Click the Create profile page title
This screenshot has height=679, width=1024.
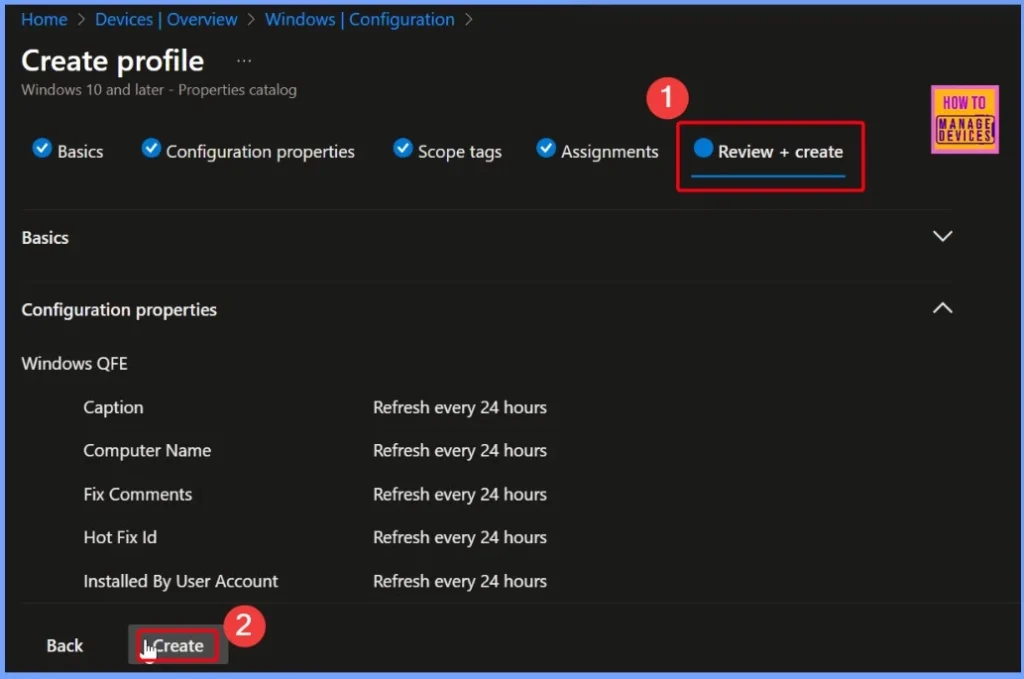pos(112,61)
